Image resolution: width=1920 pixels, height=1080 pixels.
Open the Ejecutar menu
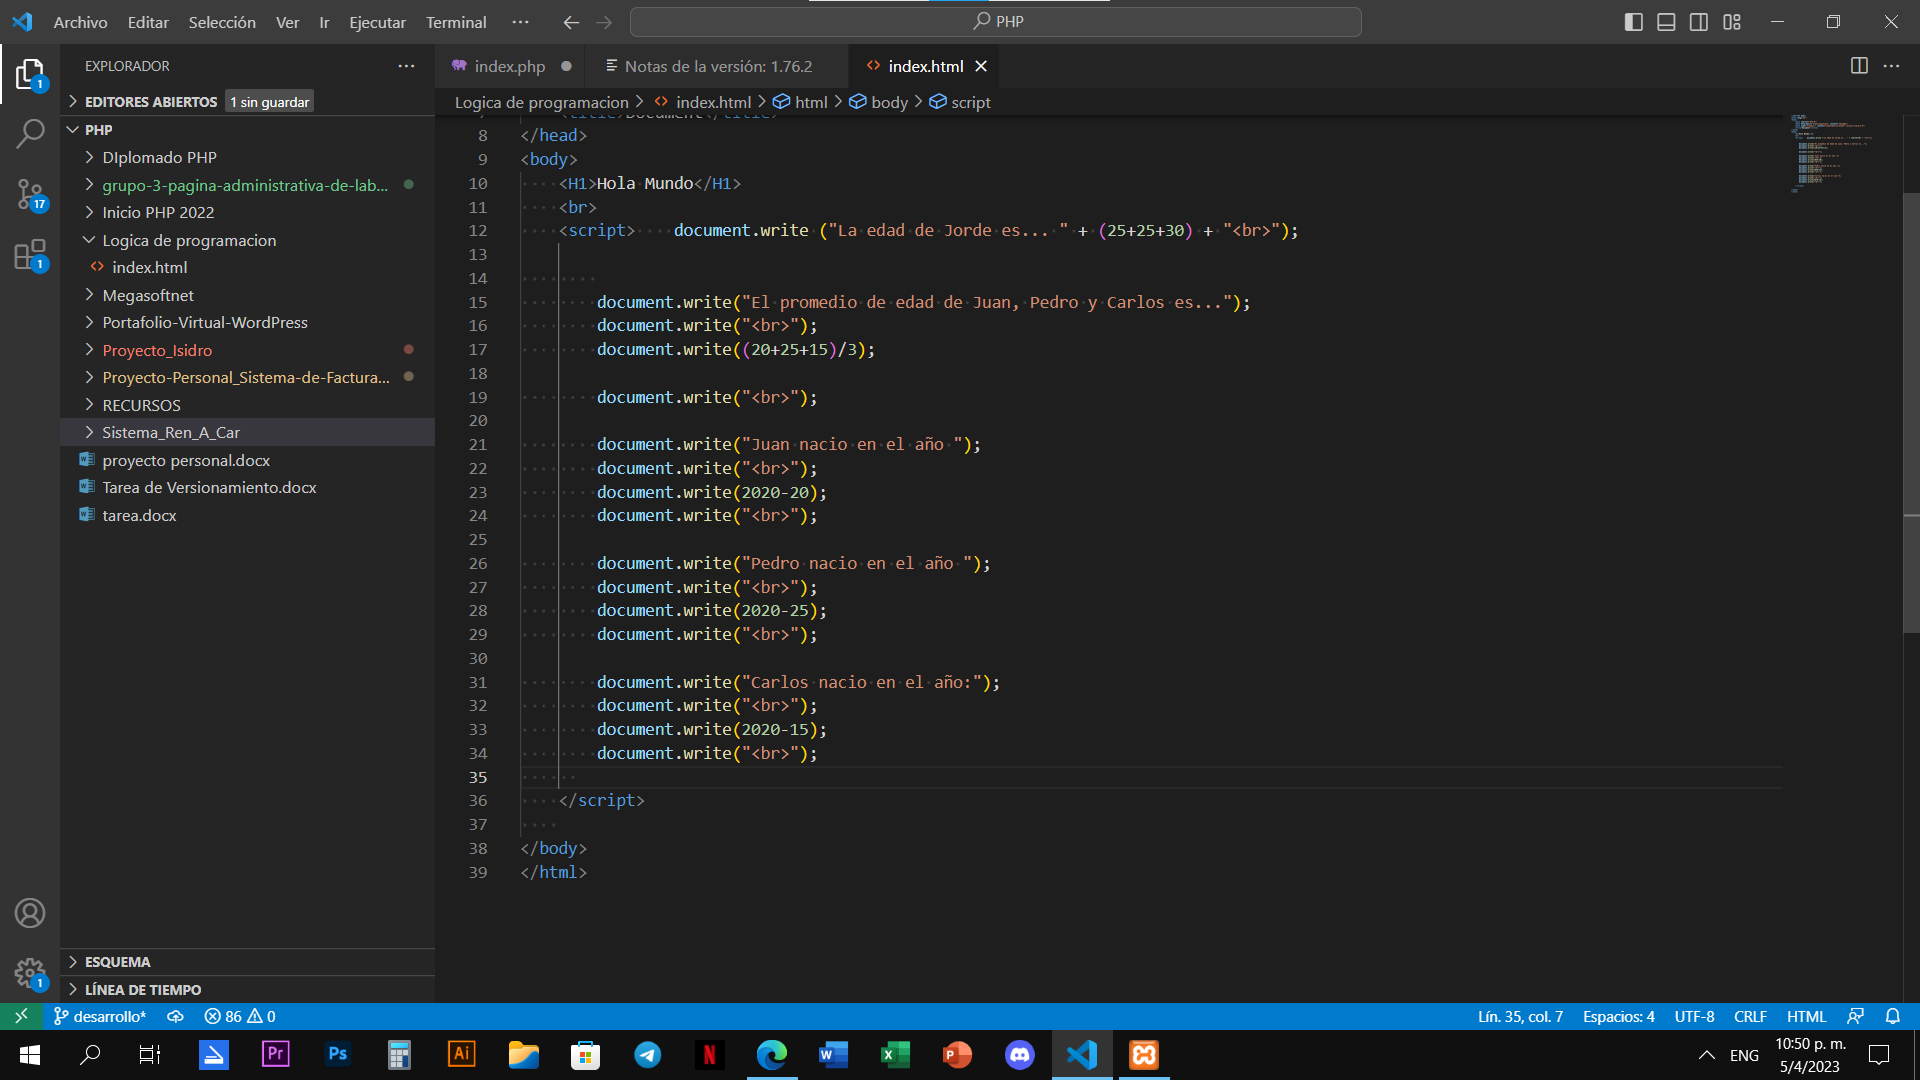(x=377, y=22)
